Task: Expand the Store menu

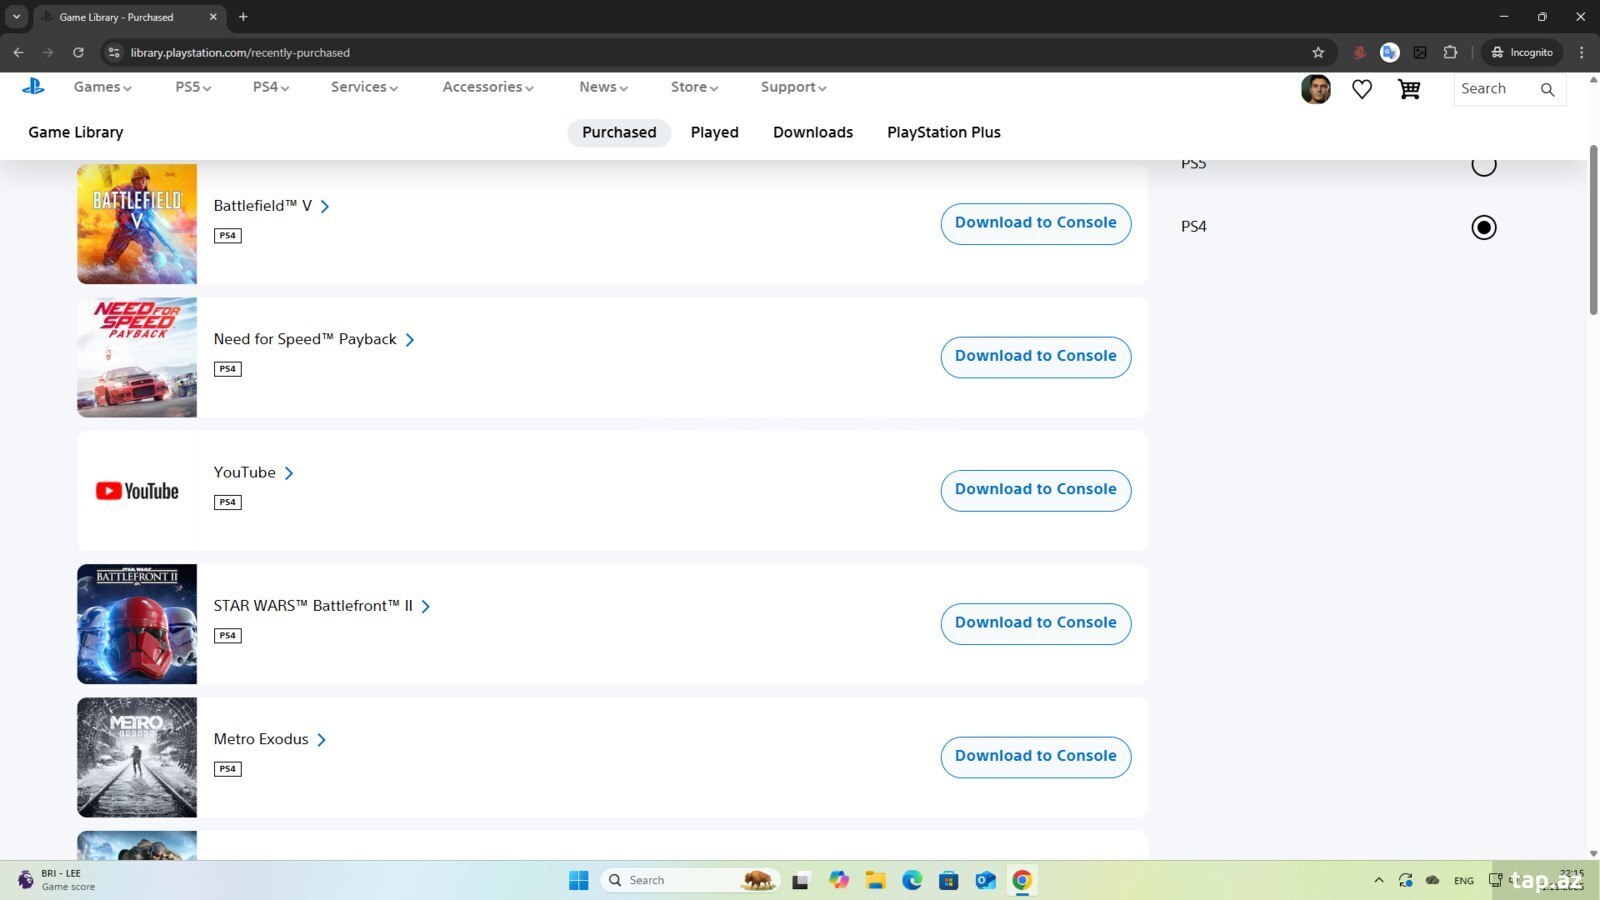Action: [x=694, y=87]
